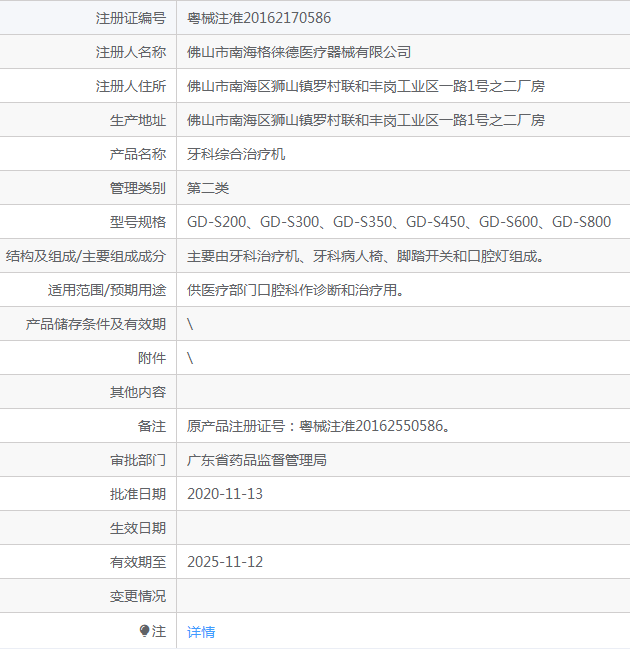Click the 结构及组成/主要组成成分 label
Viewport: 630px width, 649px height.
coord(86,256)
